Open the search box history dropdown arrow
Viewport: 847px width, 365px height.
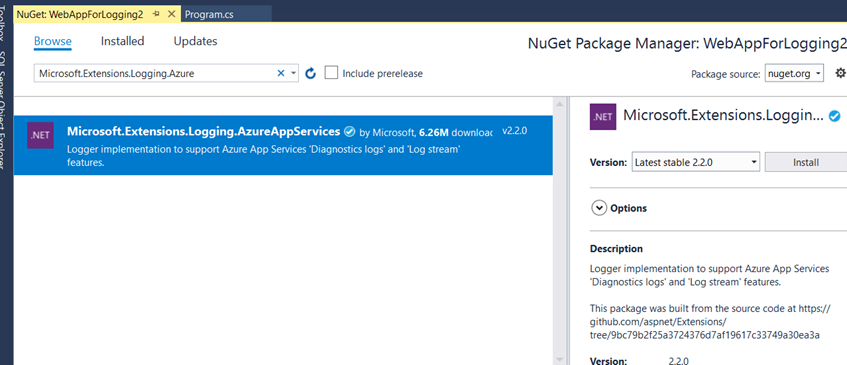(x=293, y=73)
